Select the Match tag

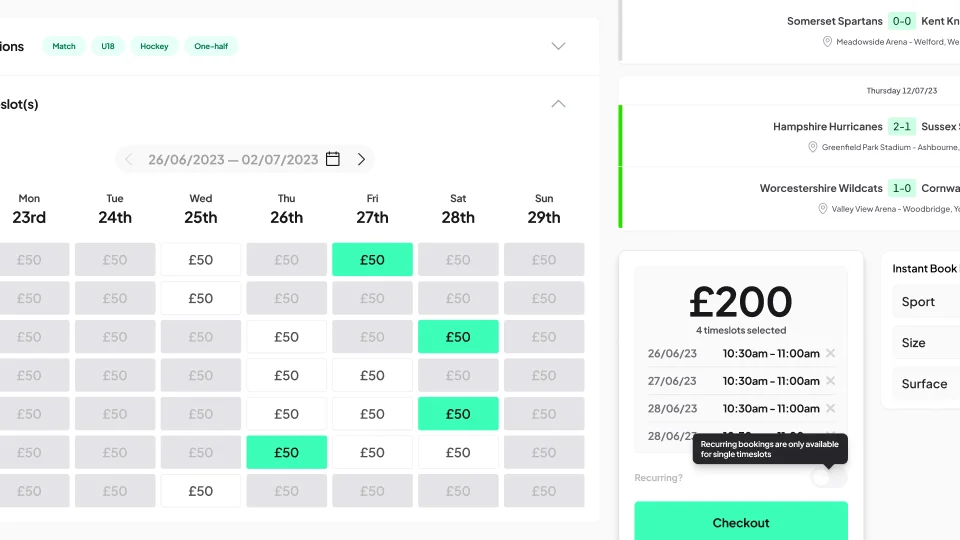click(64, 46)
